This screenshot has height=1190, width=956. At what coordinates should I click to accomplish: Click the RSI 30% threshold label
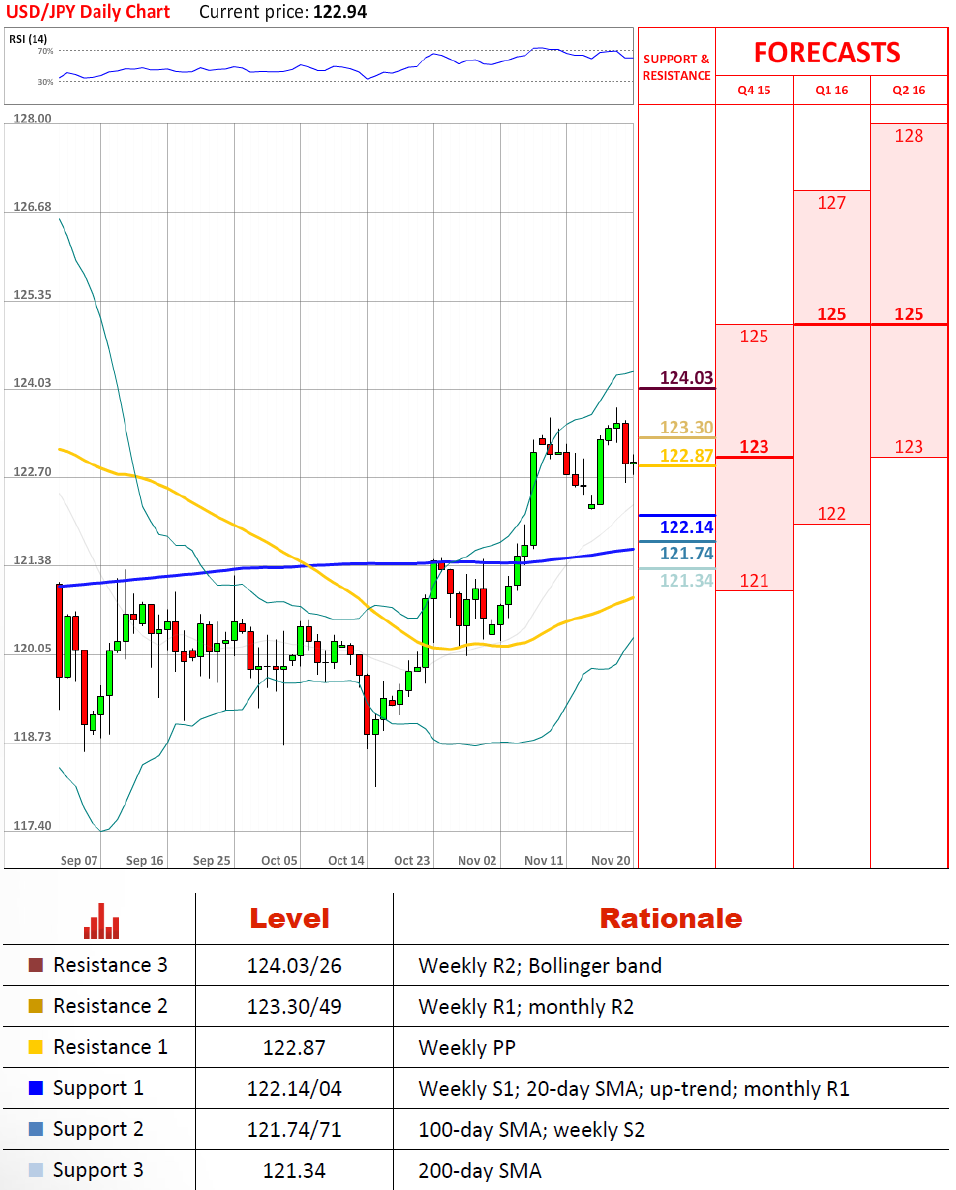[x=46, y=81]
